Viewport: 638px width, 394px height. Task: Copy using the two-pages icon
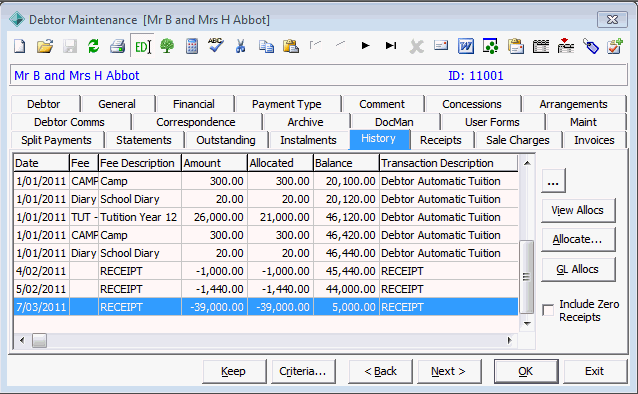tap(266, 46)
